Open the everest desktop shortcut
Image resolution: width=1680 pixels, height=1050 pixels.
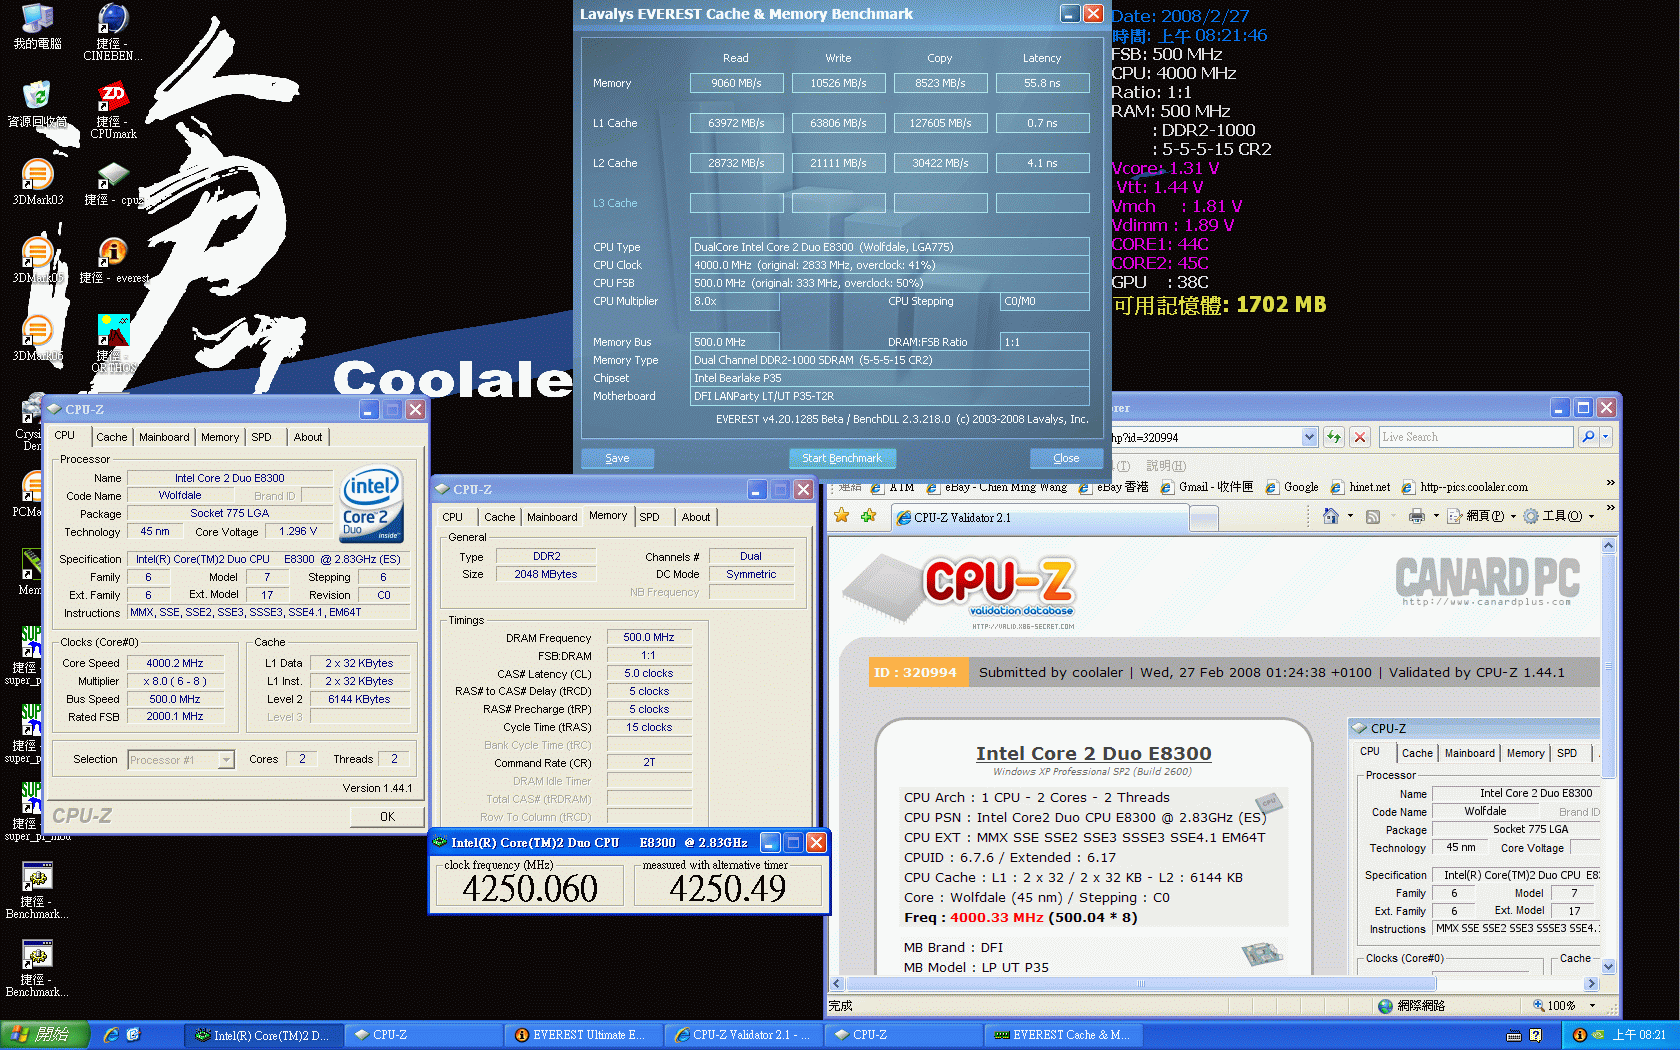[113, 260]
